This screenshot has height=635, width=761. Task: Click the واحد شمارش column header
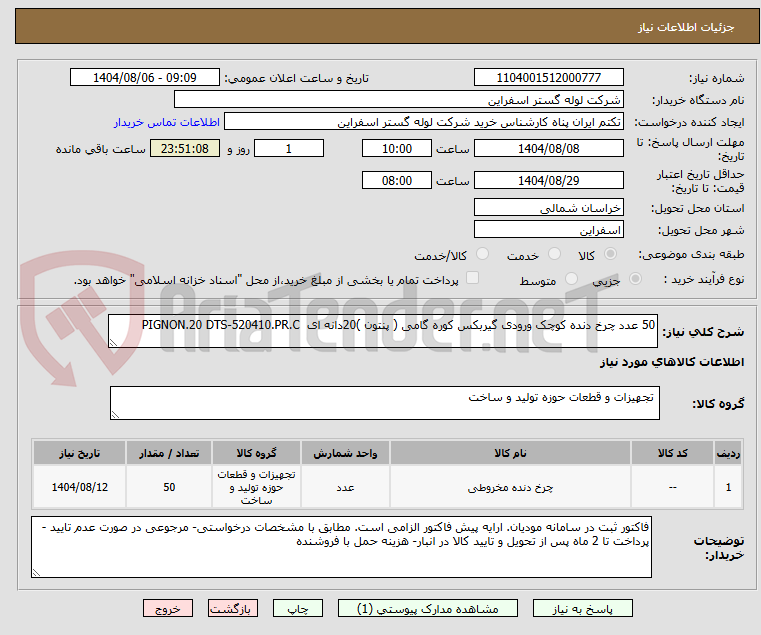(345, 453)
